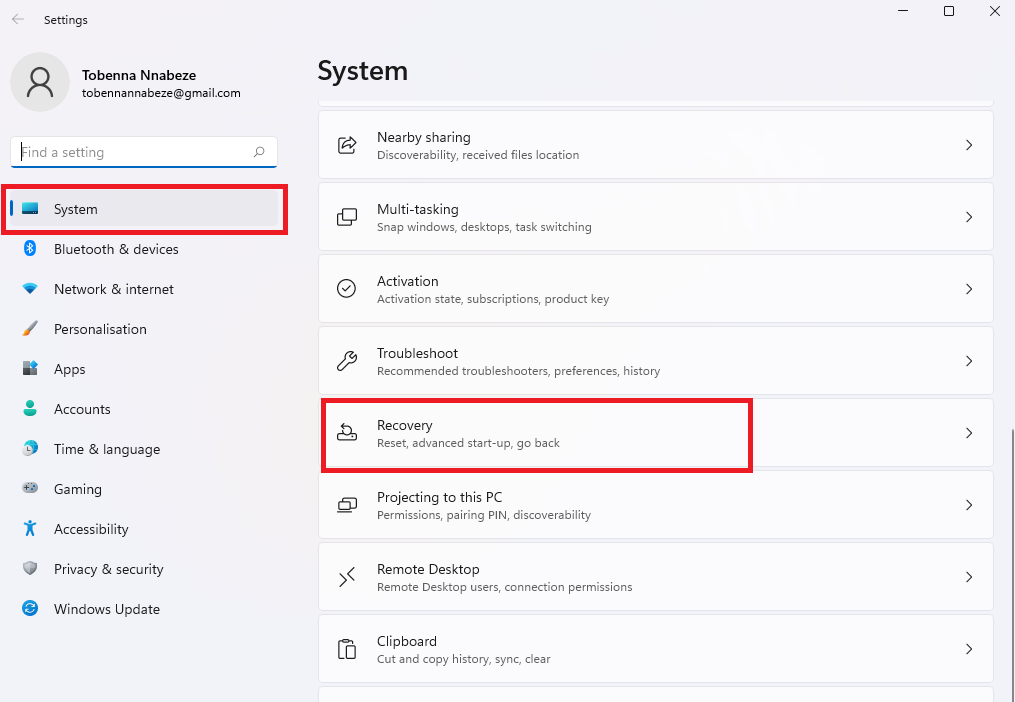
Task: Click the Nearby sharing icon
Action: [x=347, y=145]
